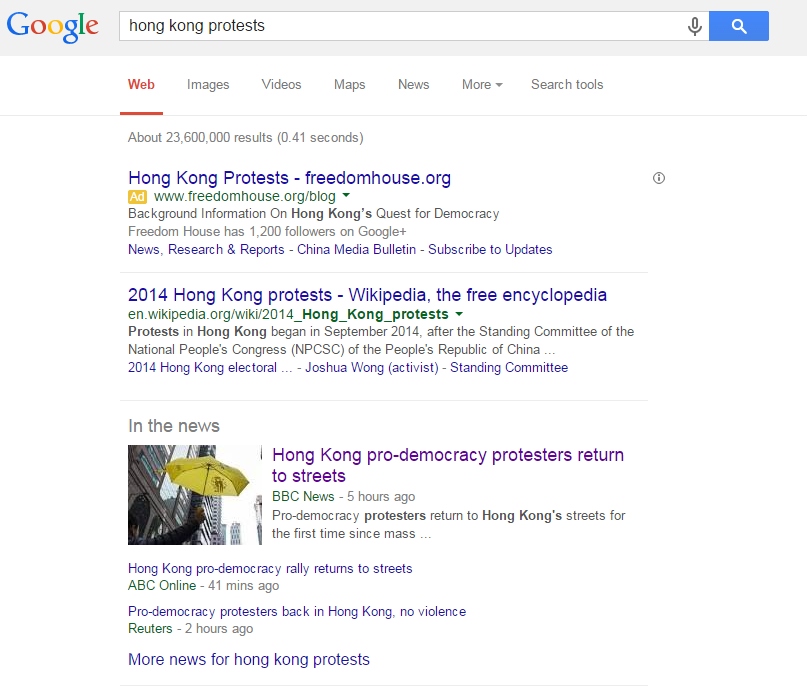The height and width of the screenshot is (688, 807).
Task: Expand arrow beside en.wikipedia.org URL
Action: point(459,314)
